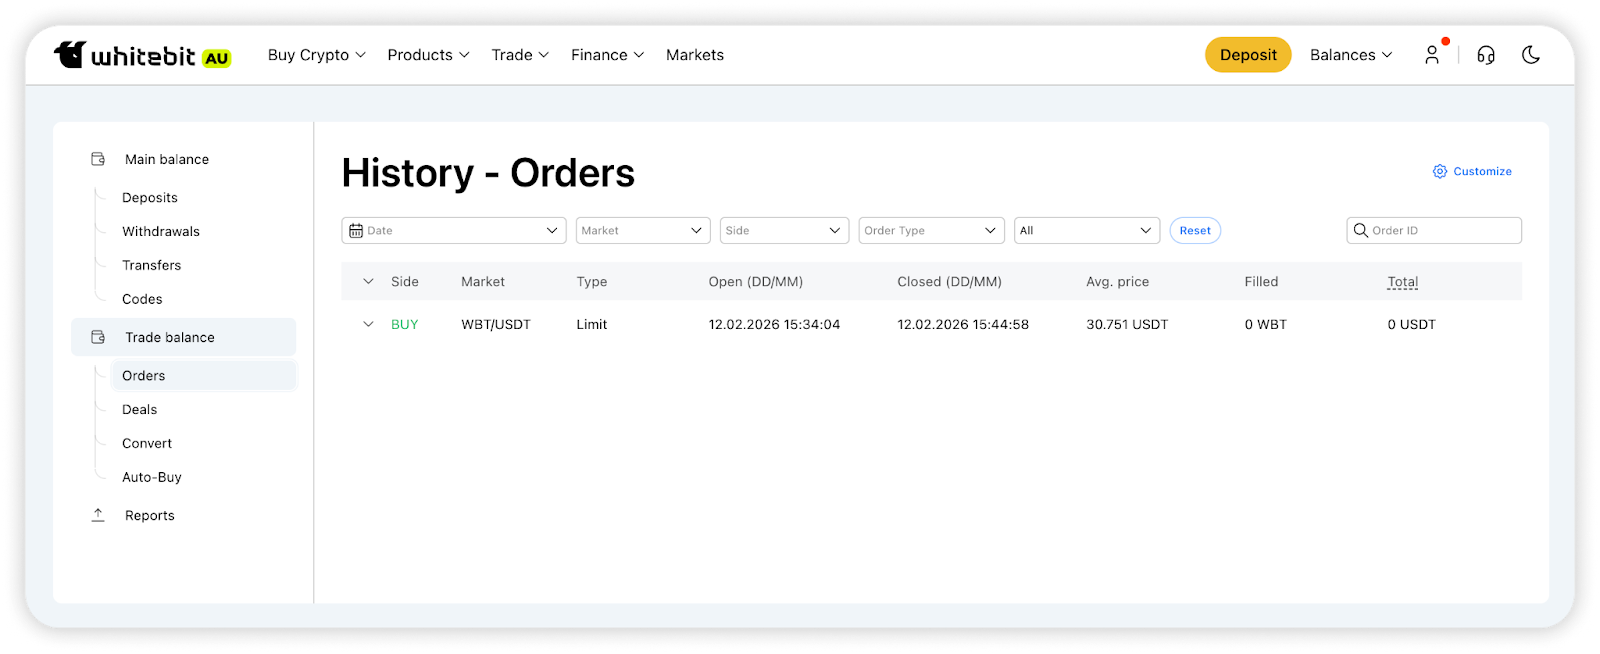This screenshot has width=1600, height=654.
Task: Click the calendar icon in Date filter
Action: (x=356, y=230)
